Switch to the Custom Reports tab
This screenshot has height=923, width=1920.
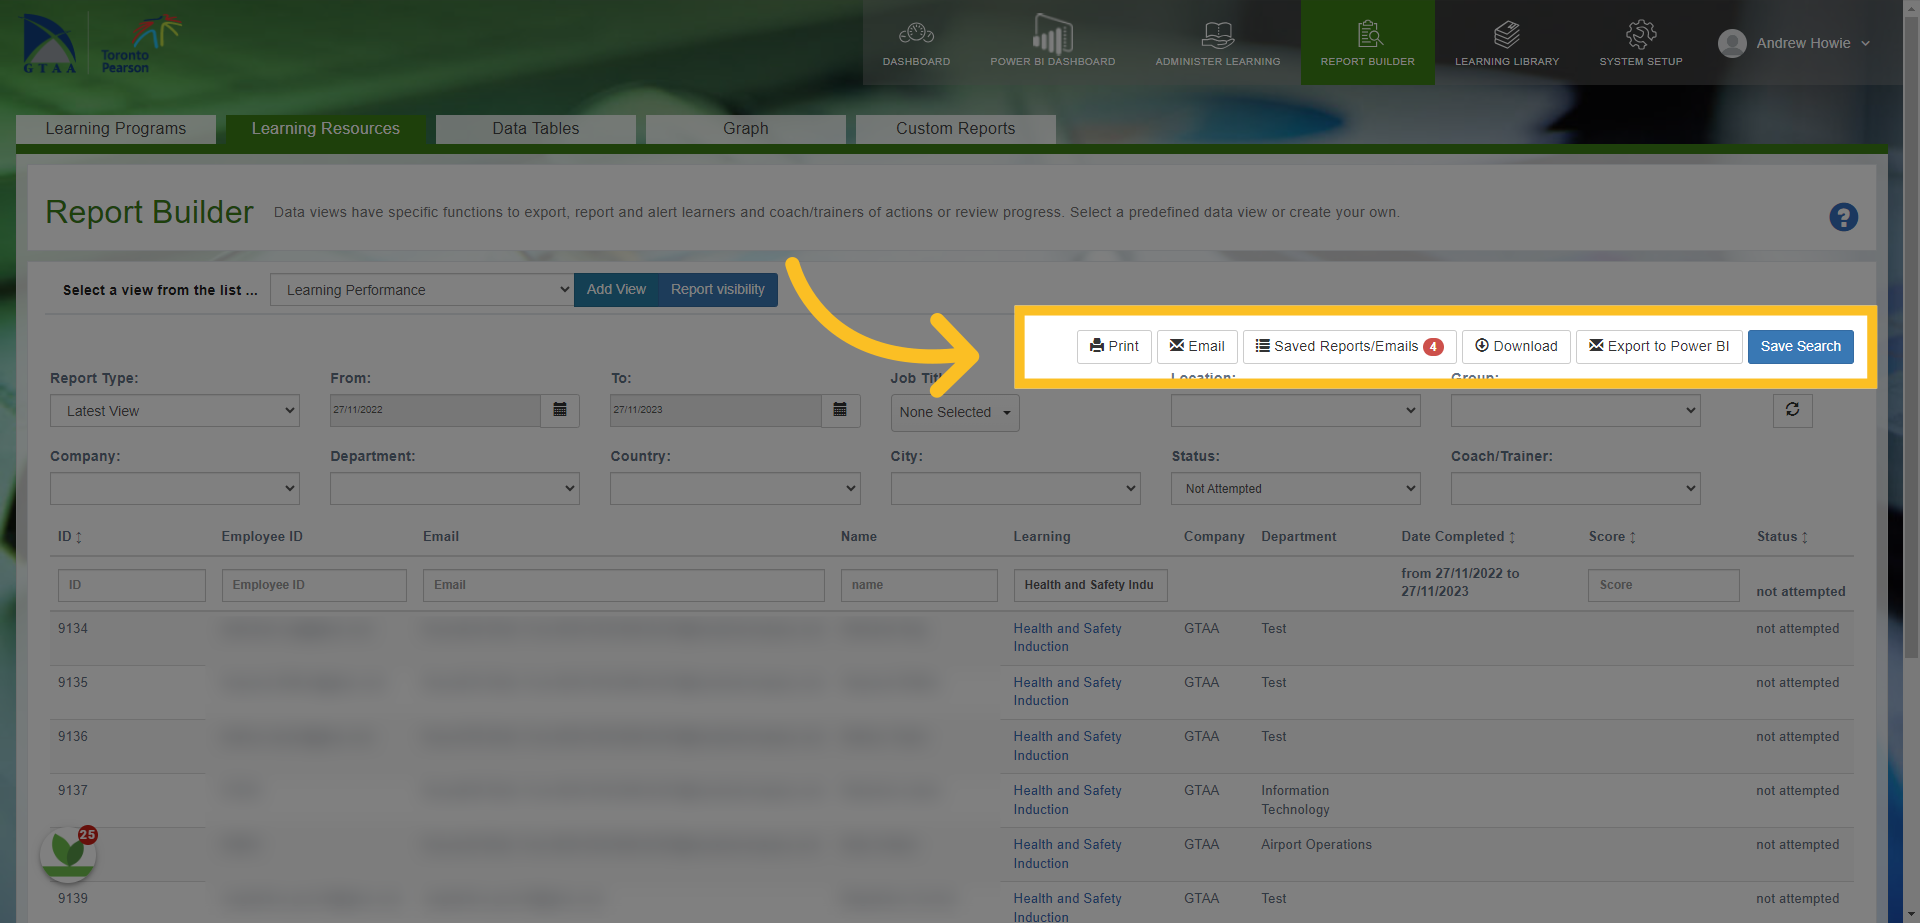956,129
